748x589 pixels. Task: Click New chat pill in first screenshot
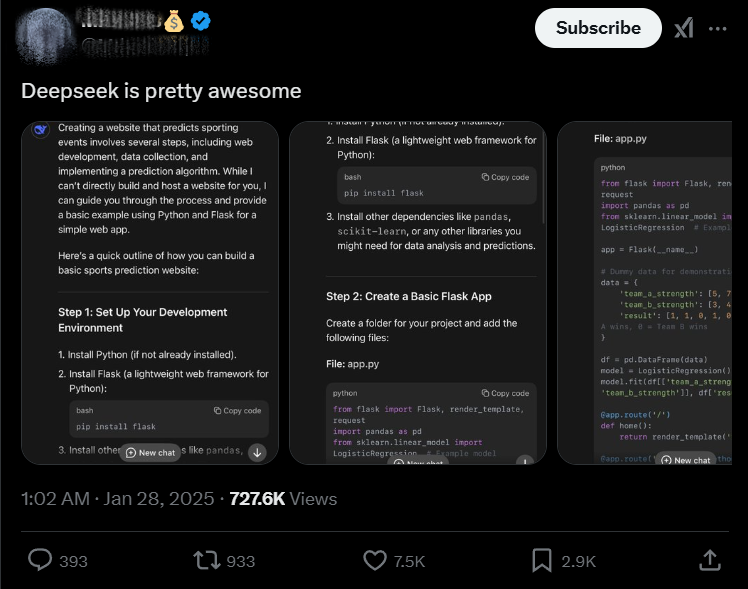[x=150, y=453]
